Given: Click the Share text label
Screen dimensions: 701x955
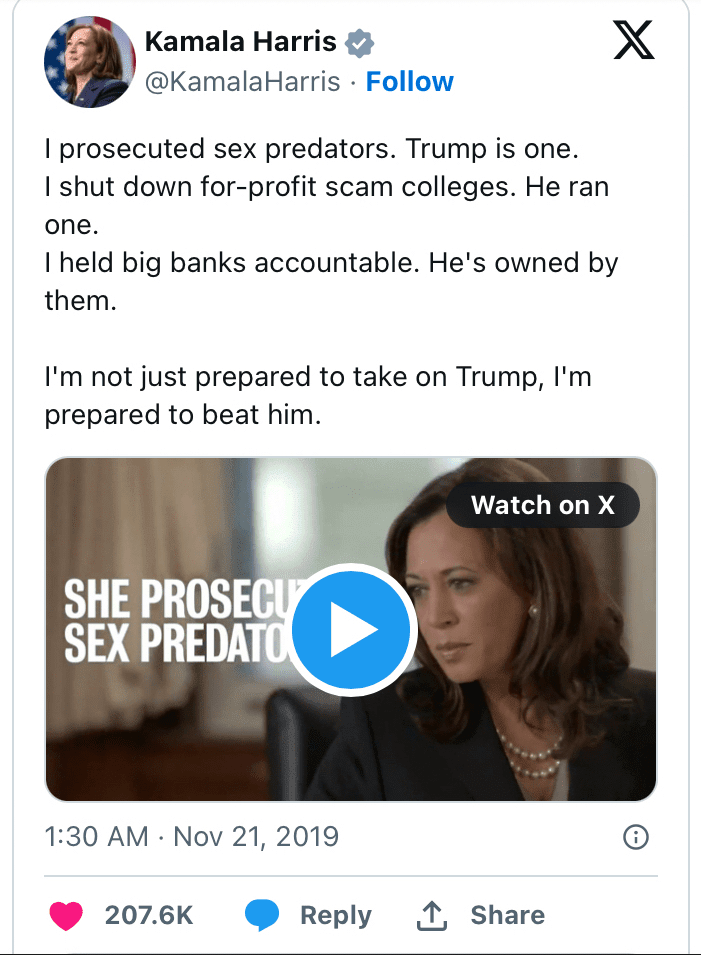Looking at the screenshot, I should click(x=508, y=915).
